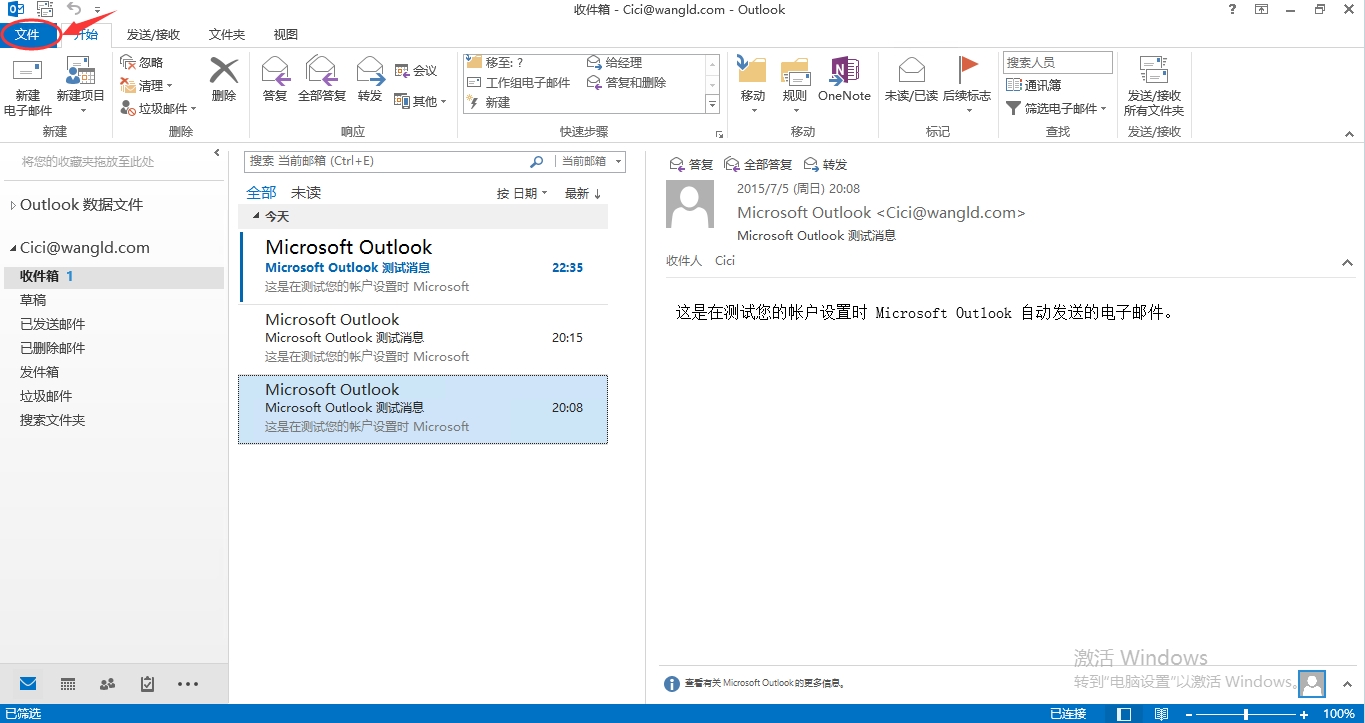The height and width of the screenshot is (723, 1365).
Task: Switch to the Folder (文件夹) tab
Action: (227, 34)
